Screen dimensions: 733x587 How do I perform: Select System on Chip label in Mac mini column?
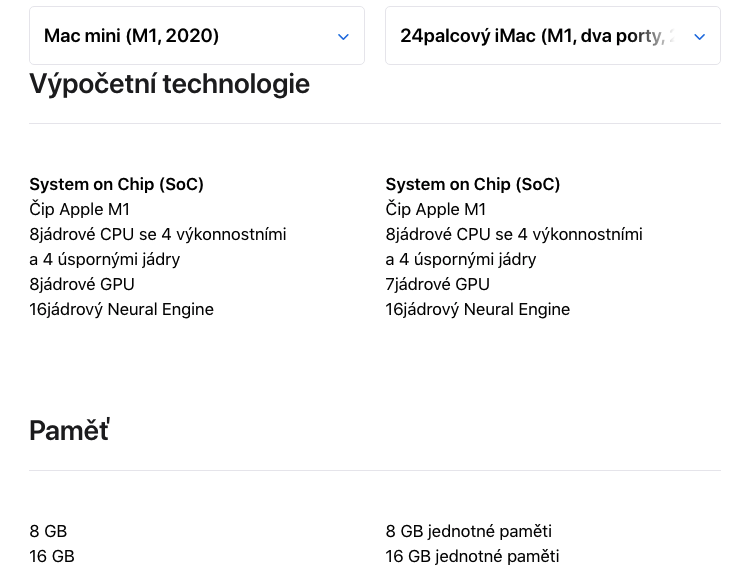pos(116,184)
